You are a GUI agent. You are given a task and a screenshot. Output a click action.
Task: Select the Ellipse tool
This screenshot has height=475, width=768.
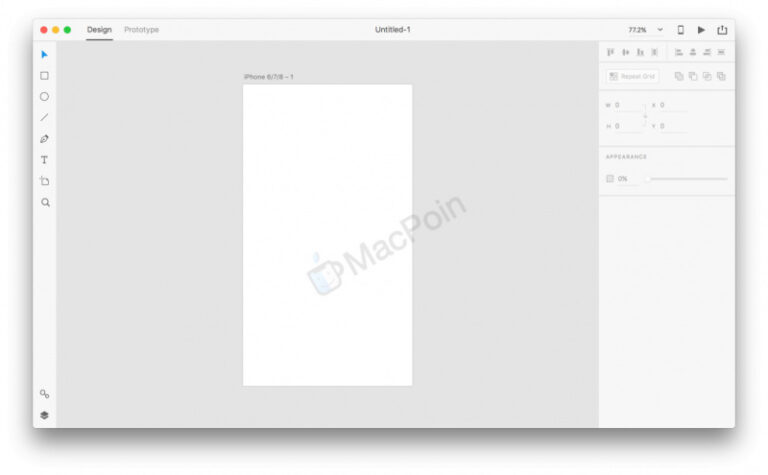44,97
